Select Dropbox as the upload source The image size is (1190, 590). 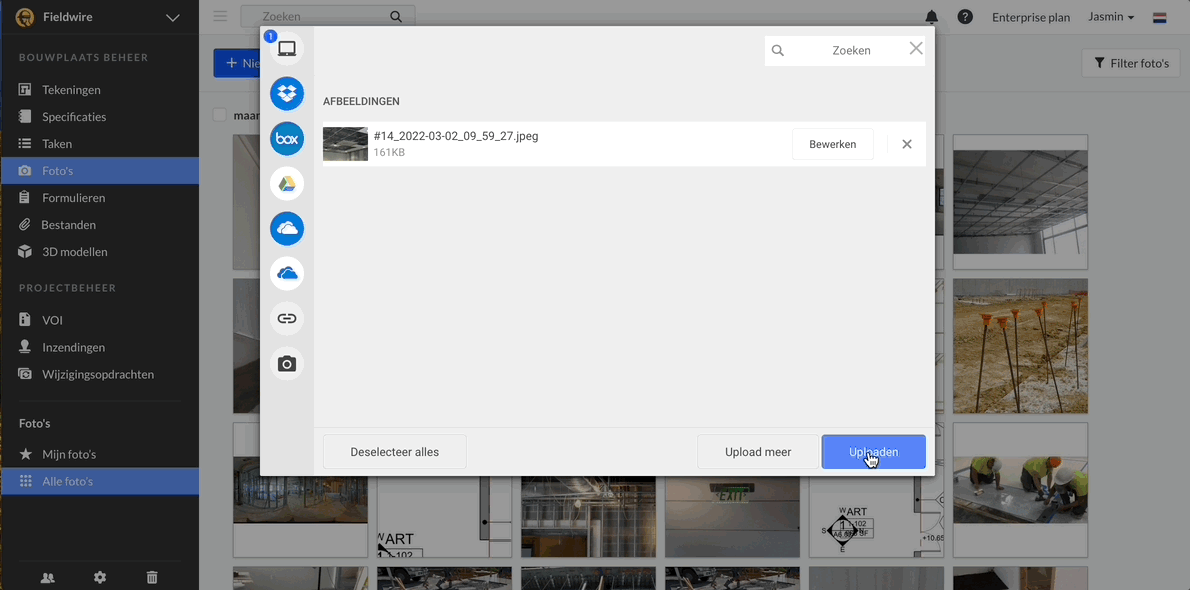[287, 93]
